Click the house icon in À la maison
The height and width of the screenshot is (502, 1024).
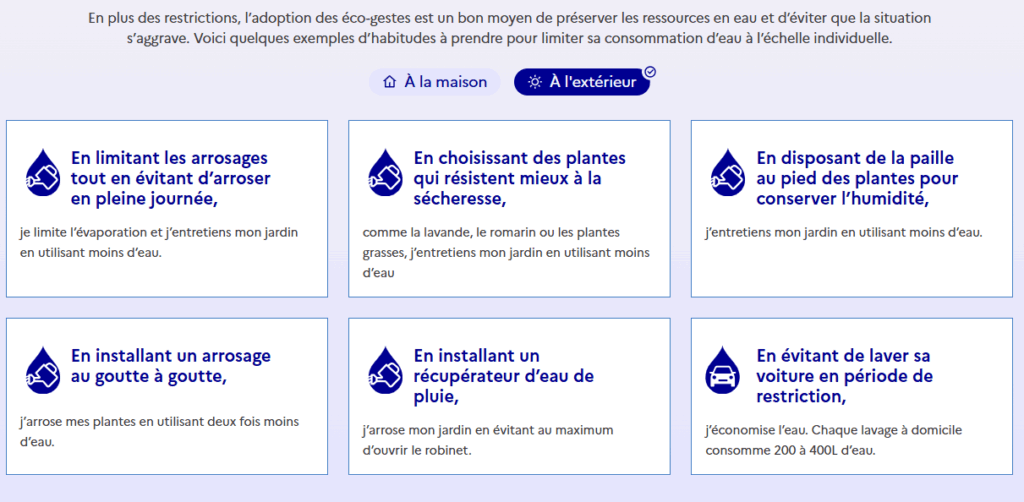[x=390, y=83]
